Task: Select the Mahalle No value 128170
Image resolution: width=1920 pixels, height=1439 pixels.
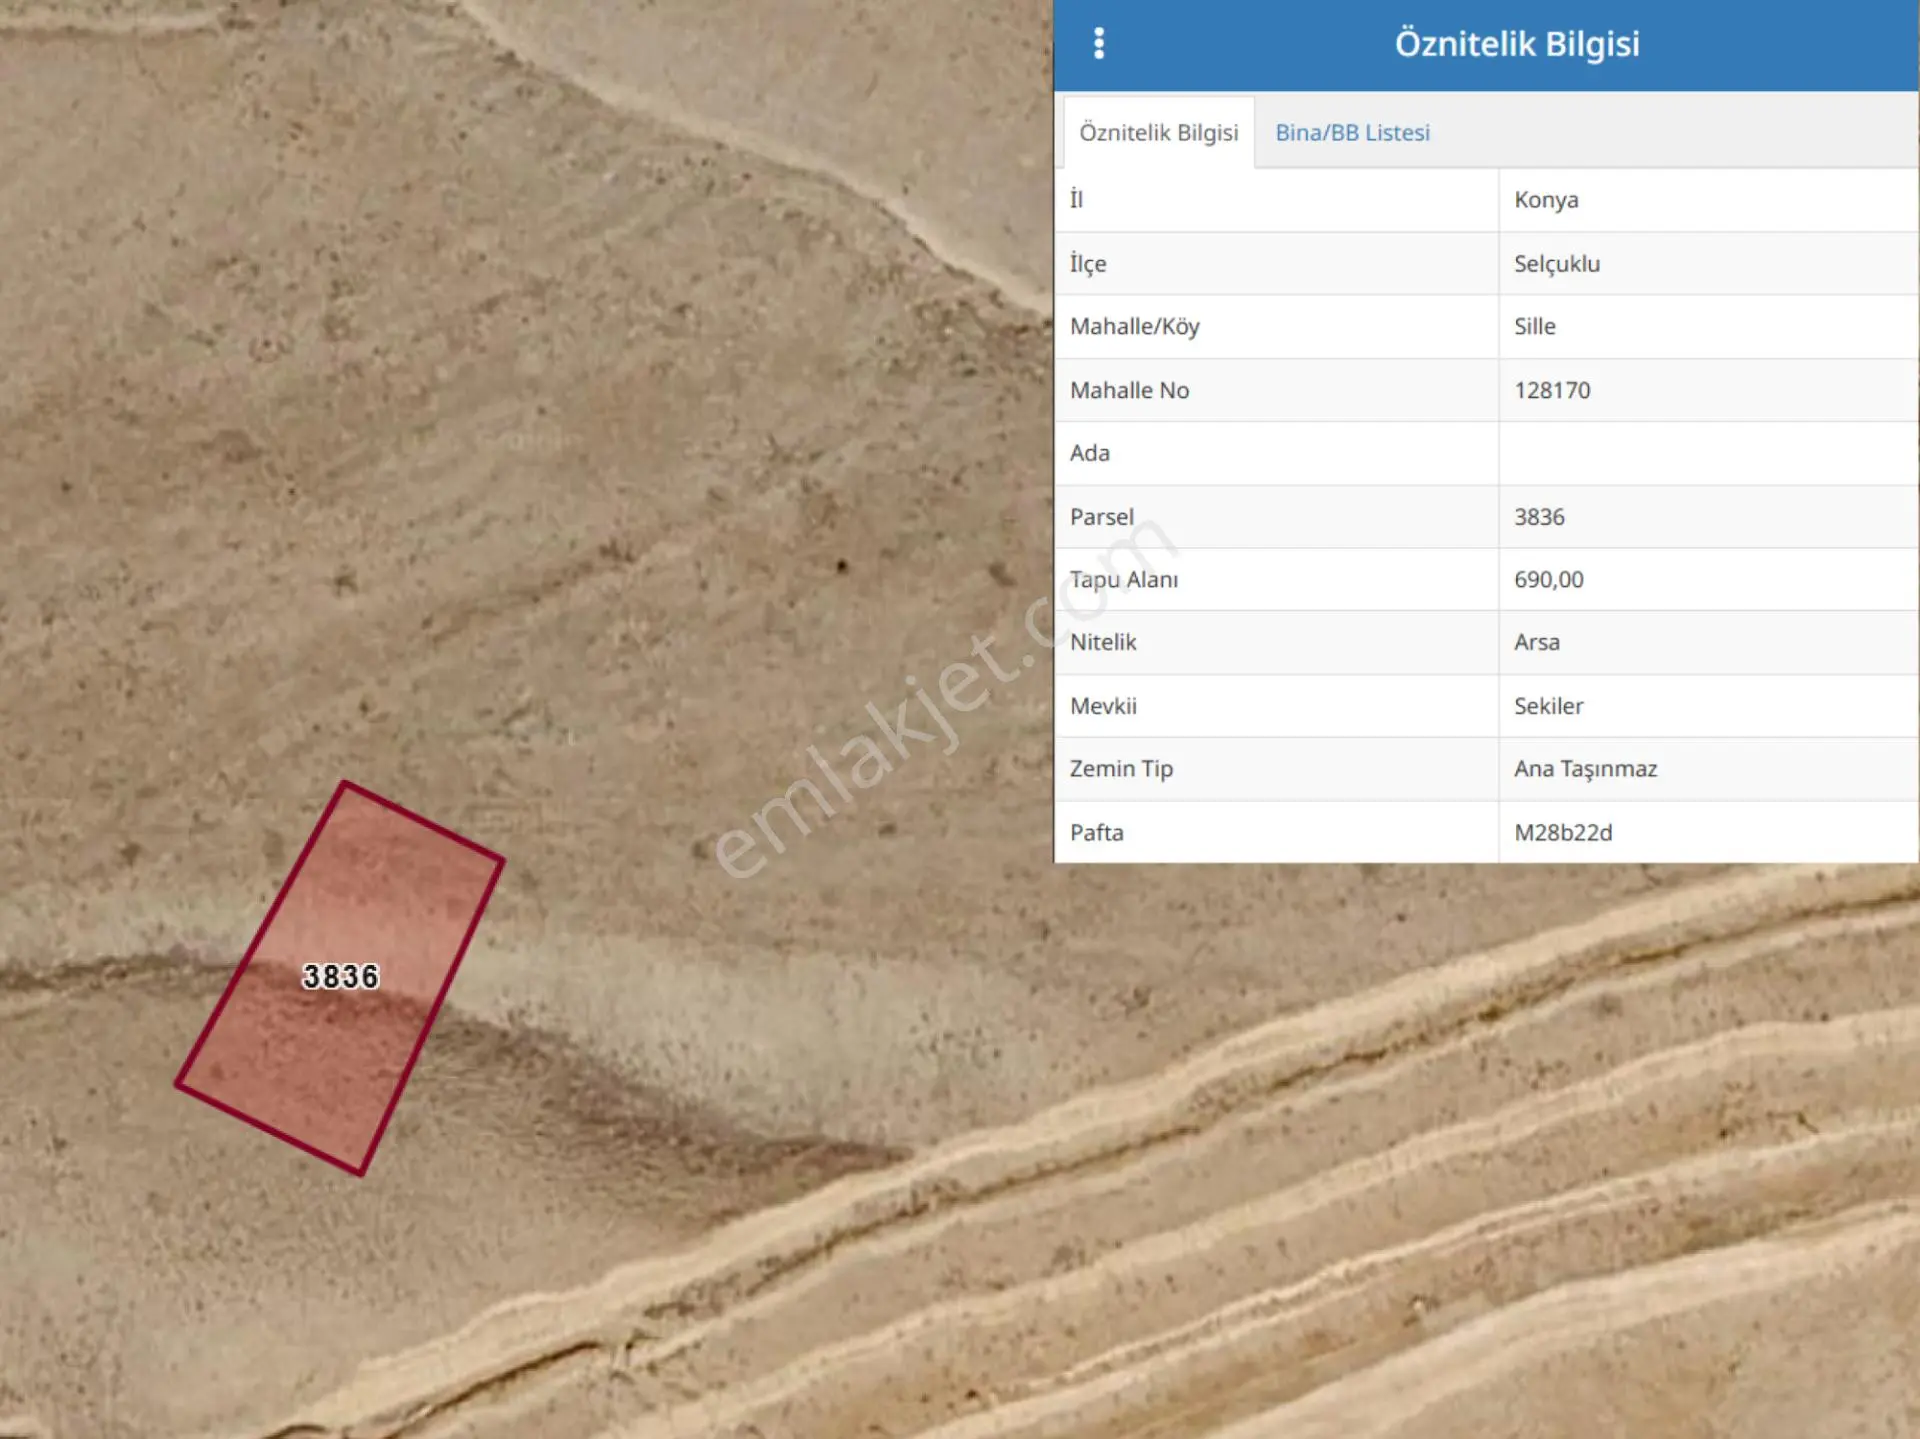Action: click(x=1551, y=390)
